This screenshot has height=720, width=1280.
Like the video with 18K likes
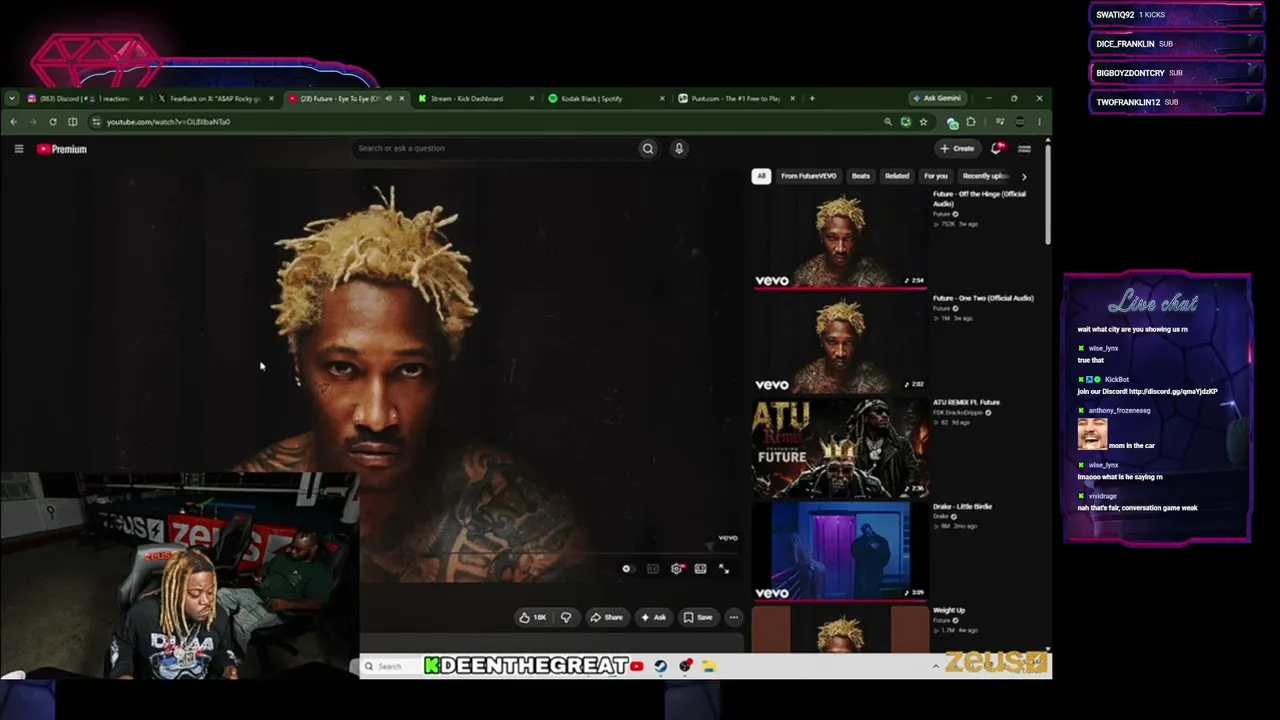[x=532, y=618]
